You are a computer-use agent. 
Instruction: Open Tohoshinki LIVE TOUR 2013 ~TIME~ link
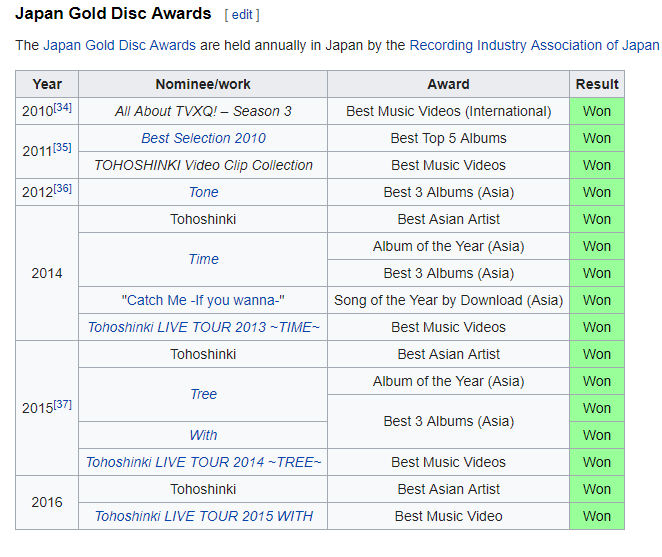click(x=203, y=327)
